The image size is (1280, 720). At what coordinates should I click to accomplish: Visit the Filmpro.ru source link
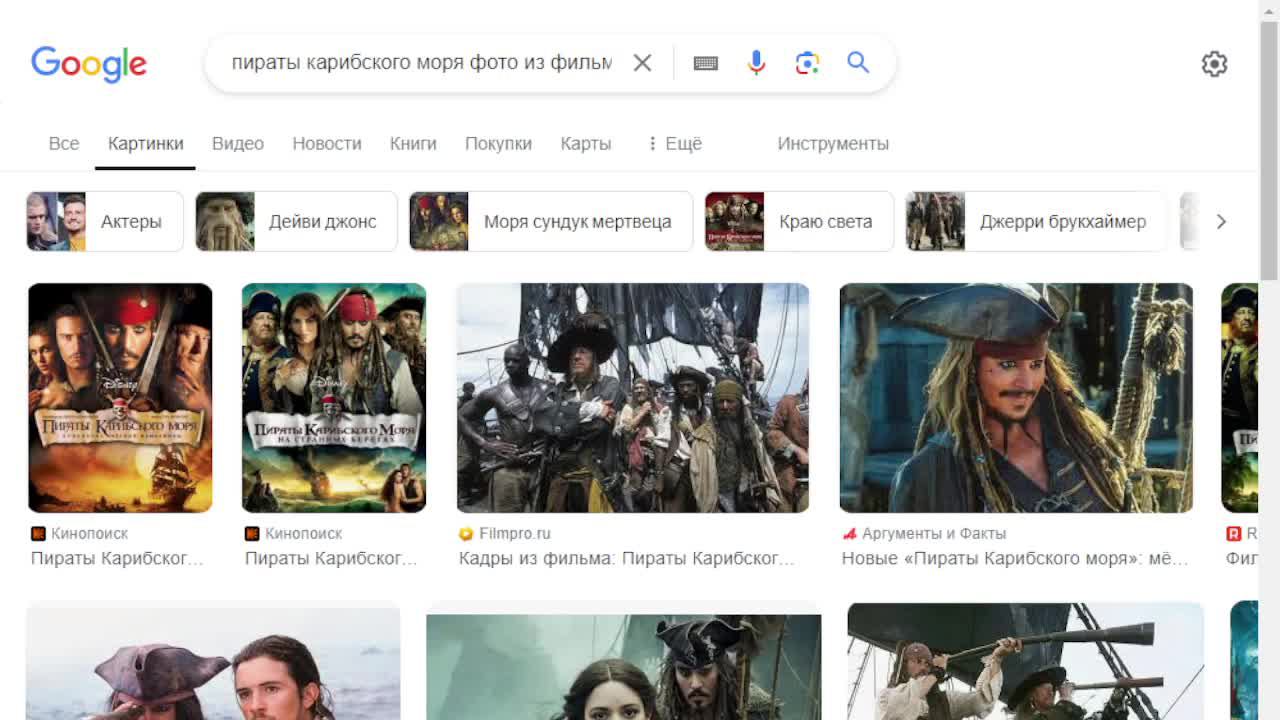[x=505, y=534]
